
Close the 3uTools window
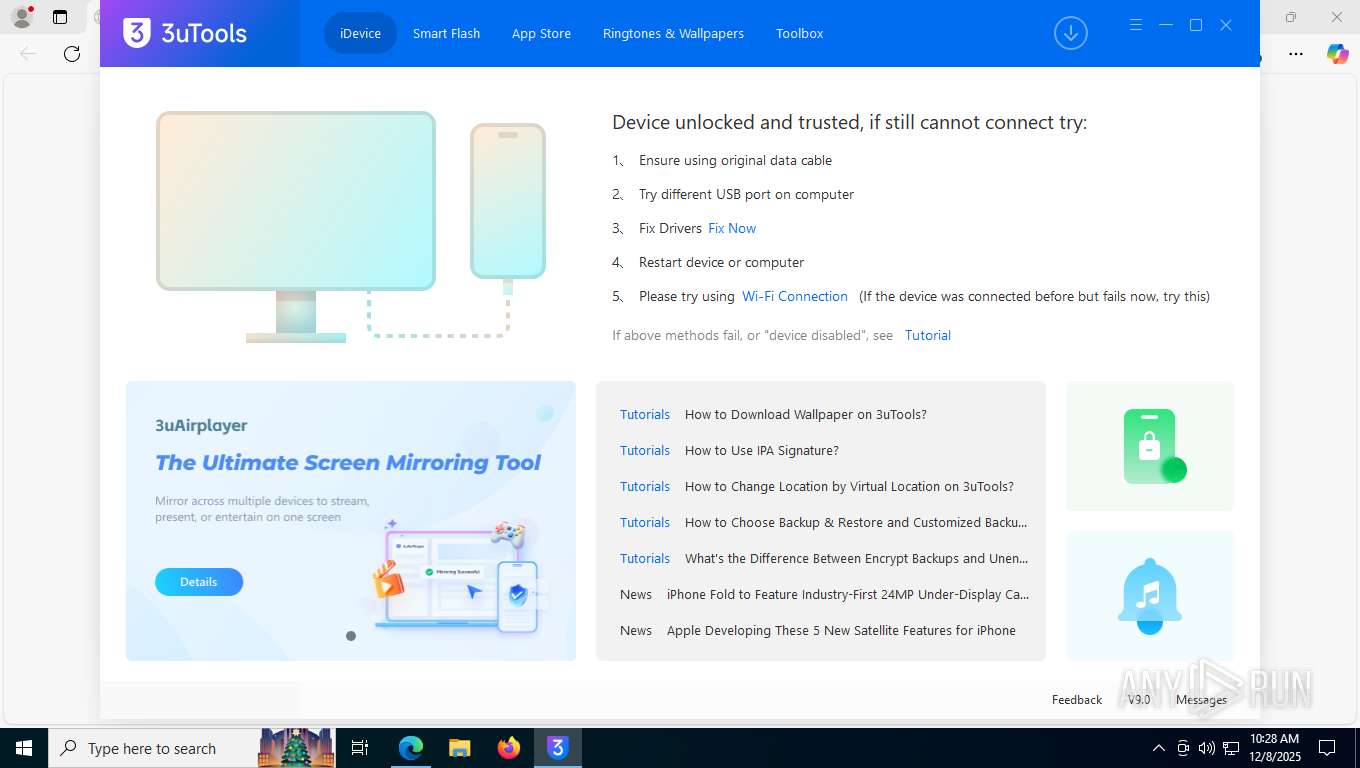click(1226, 25)
